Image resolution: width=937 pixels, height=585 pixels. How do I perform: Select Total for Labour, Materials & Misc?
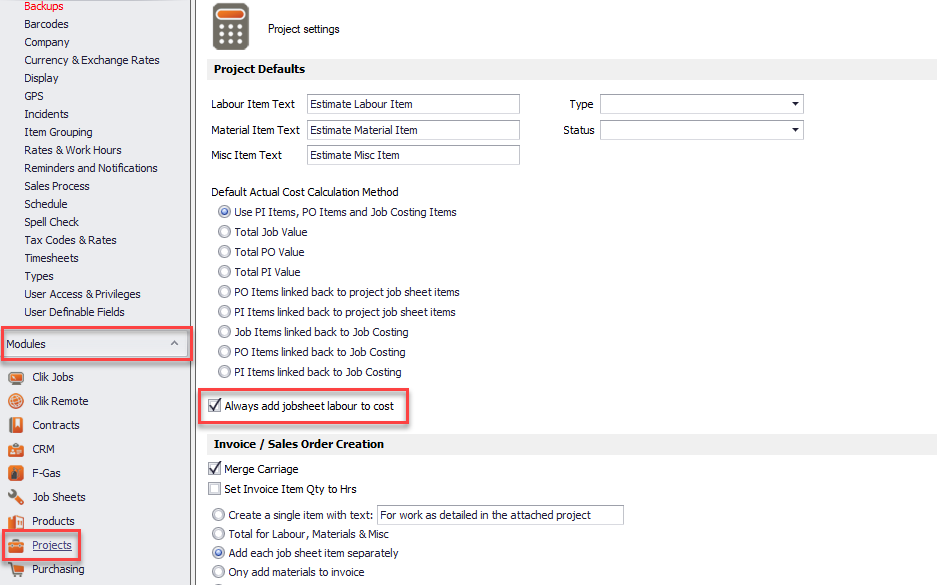[x=219, y=534]
